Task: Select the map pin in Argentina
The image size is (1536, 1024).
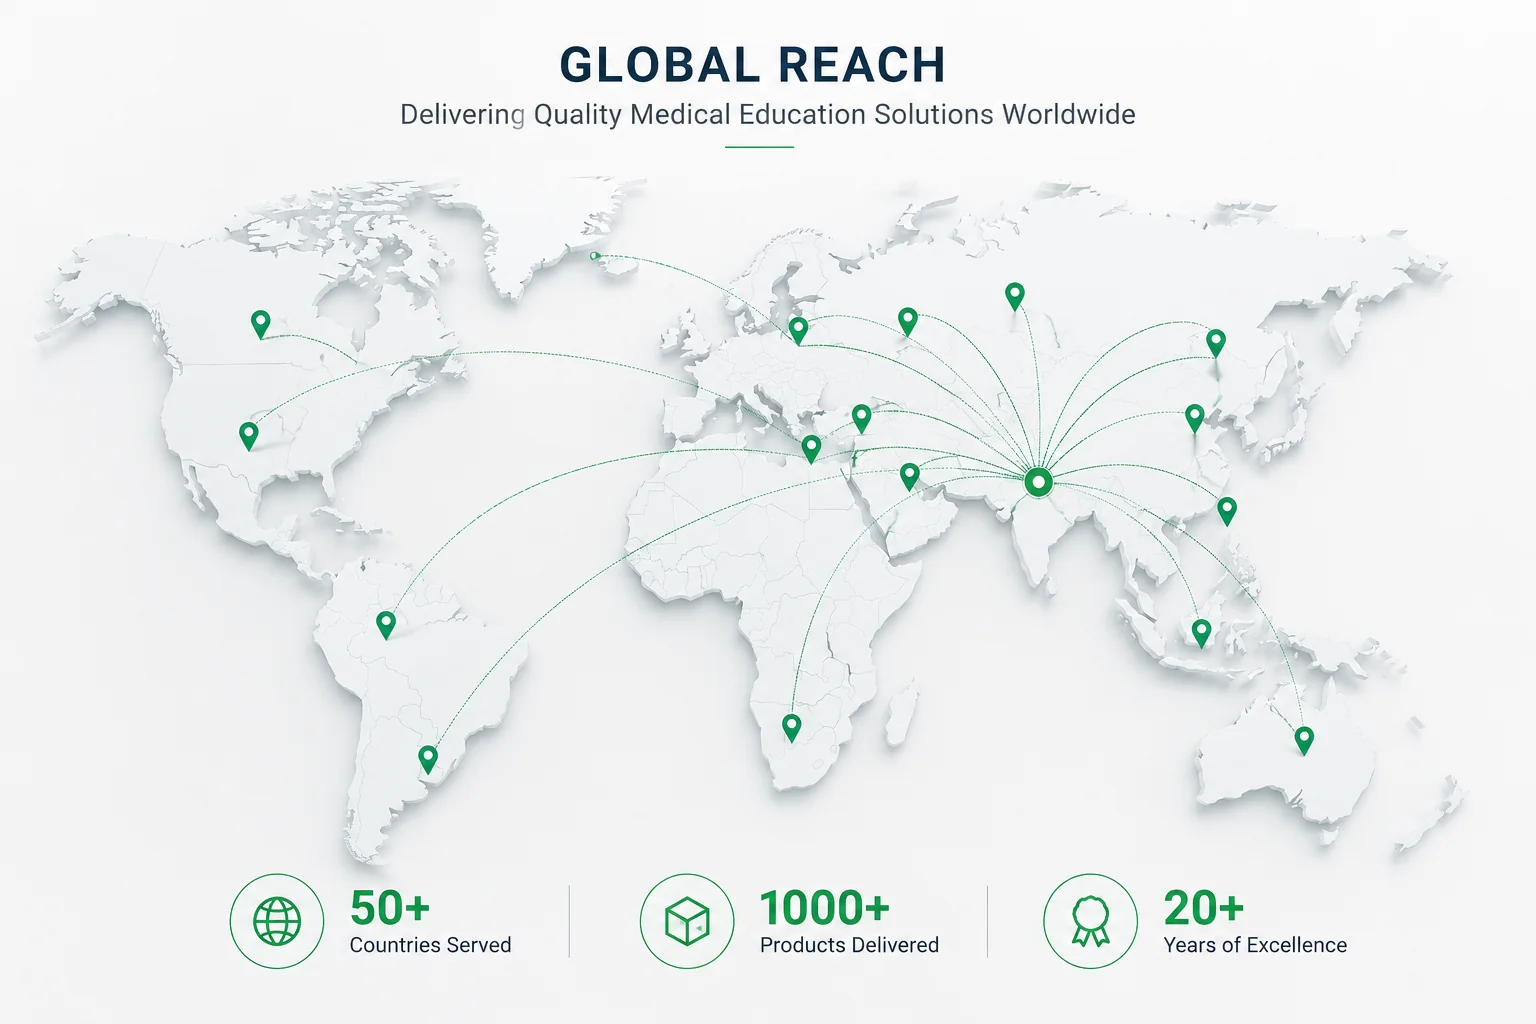Action: (428, 759)
